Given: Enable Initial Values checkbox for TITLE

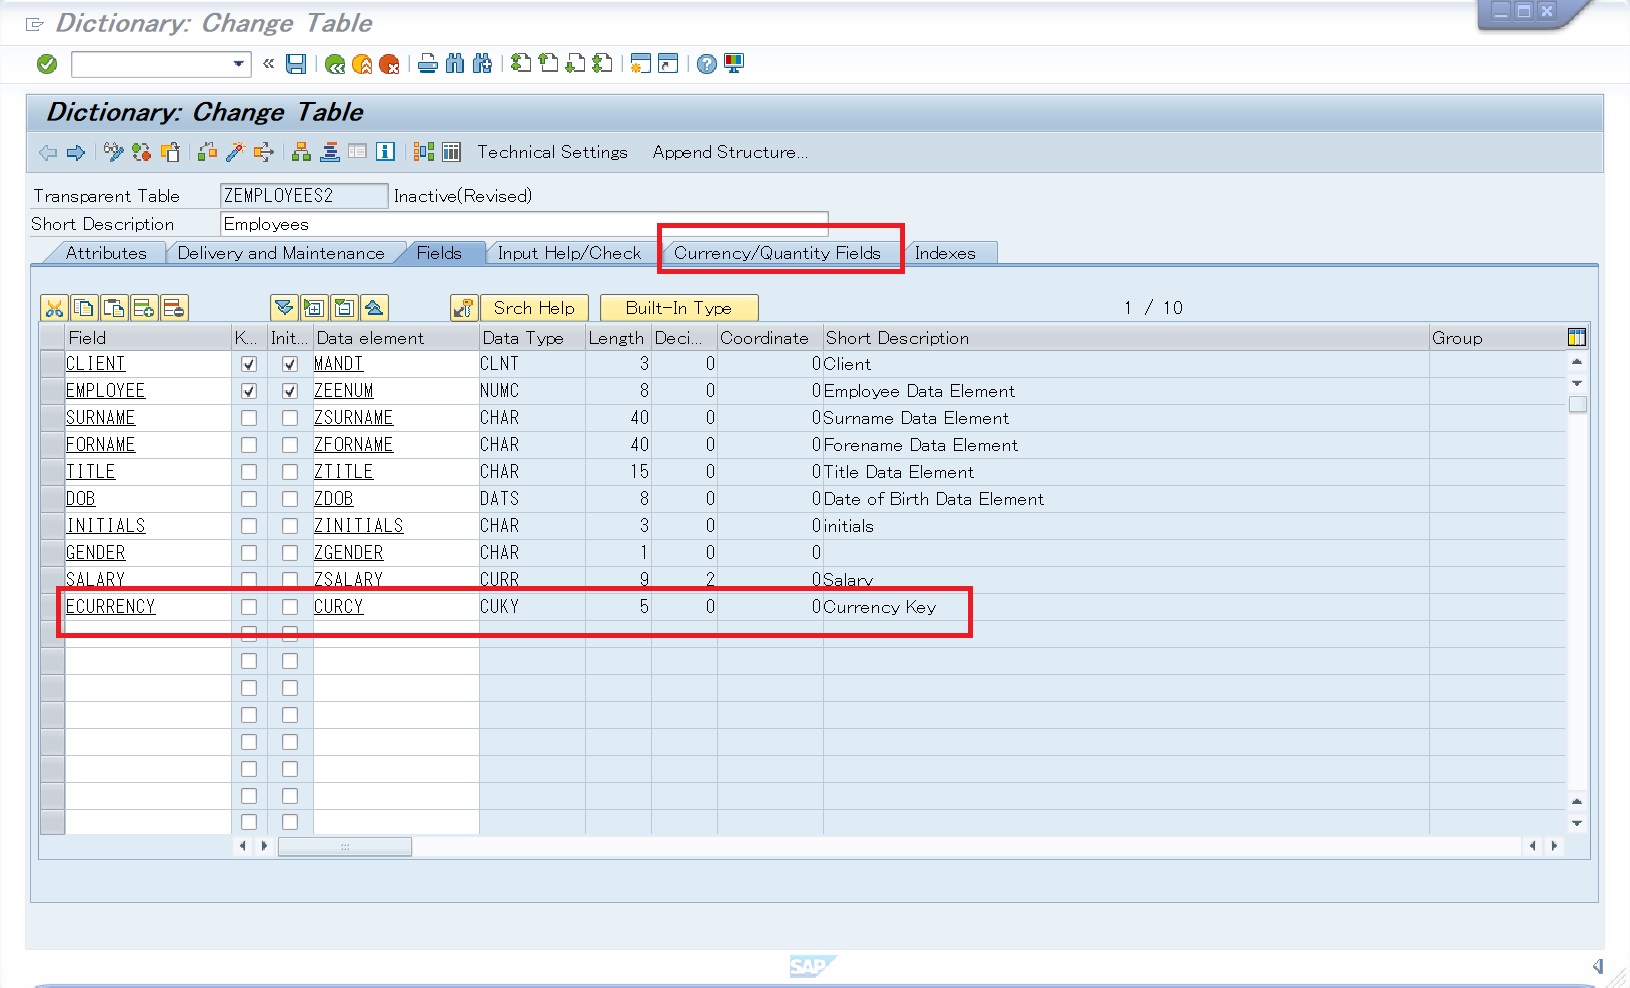Looking at the screenshot, I should [x=290, y=472].
